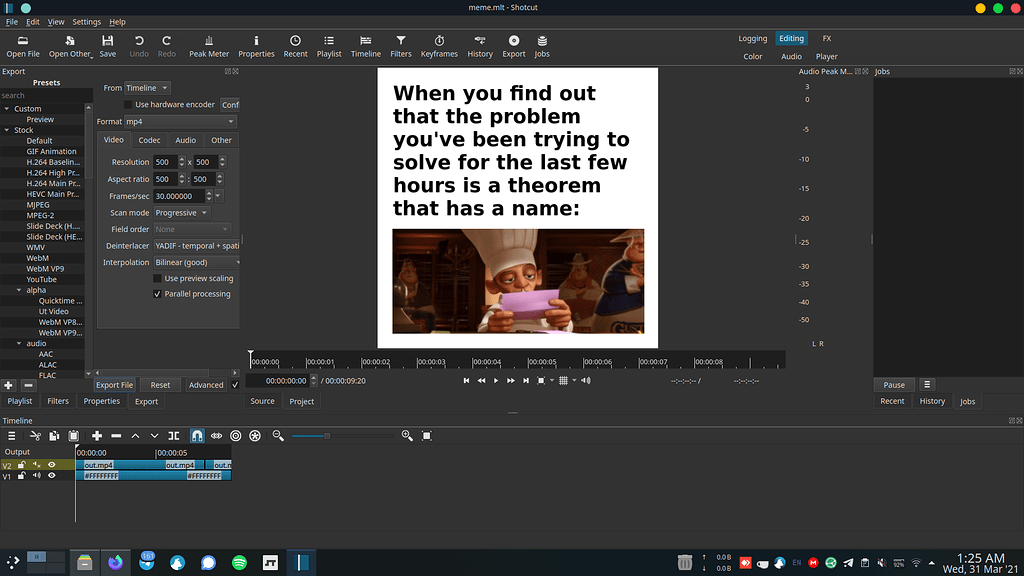
Task: Switch to the Filters bottom tab
Action: click(57, 401)
